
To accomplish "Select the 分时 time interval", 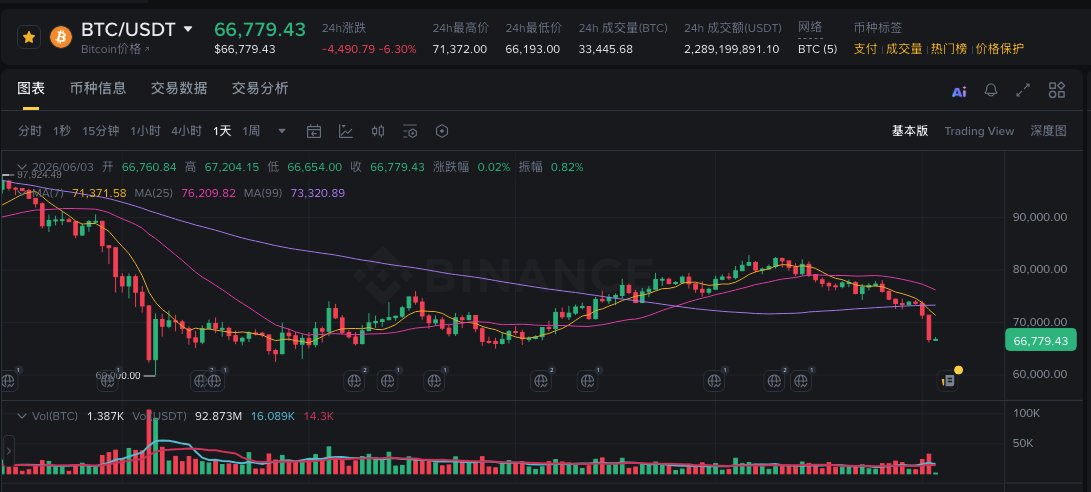I will pyautogui.click(x=30, y=131).
